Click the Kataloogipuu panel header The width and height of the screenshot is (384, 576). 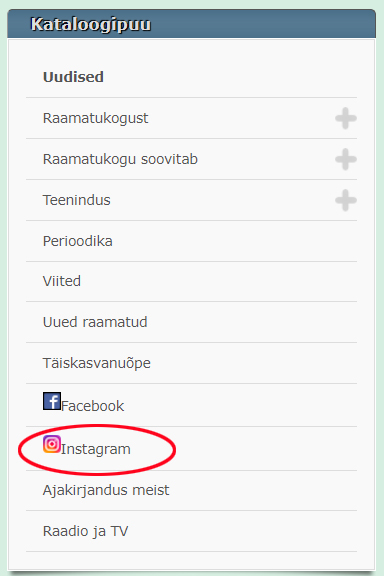pos(191,24)
